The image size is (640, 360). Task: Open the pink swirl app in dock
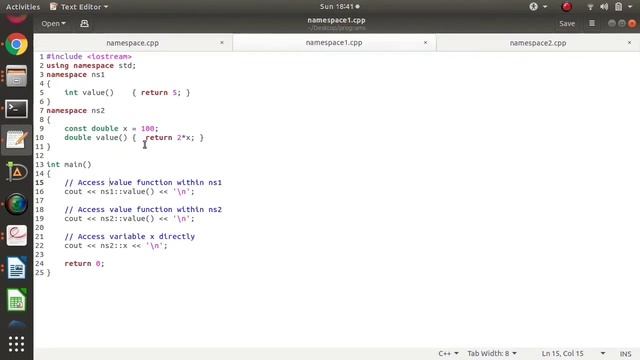(16, 236)
